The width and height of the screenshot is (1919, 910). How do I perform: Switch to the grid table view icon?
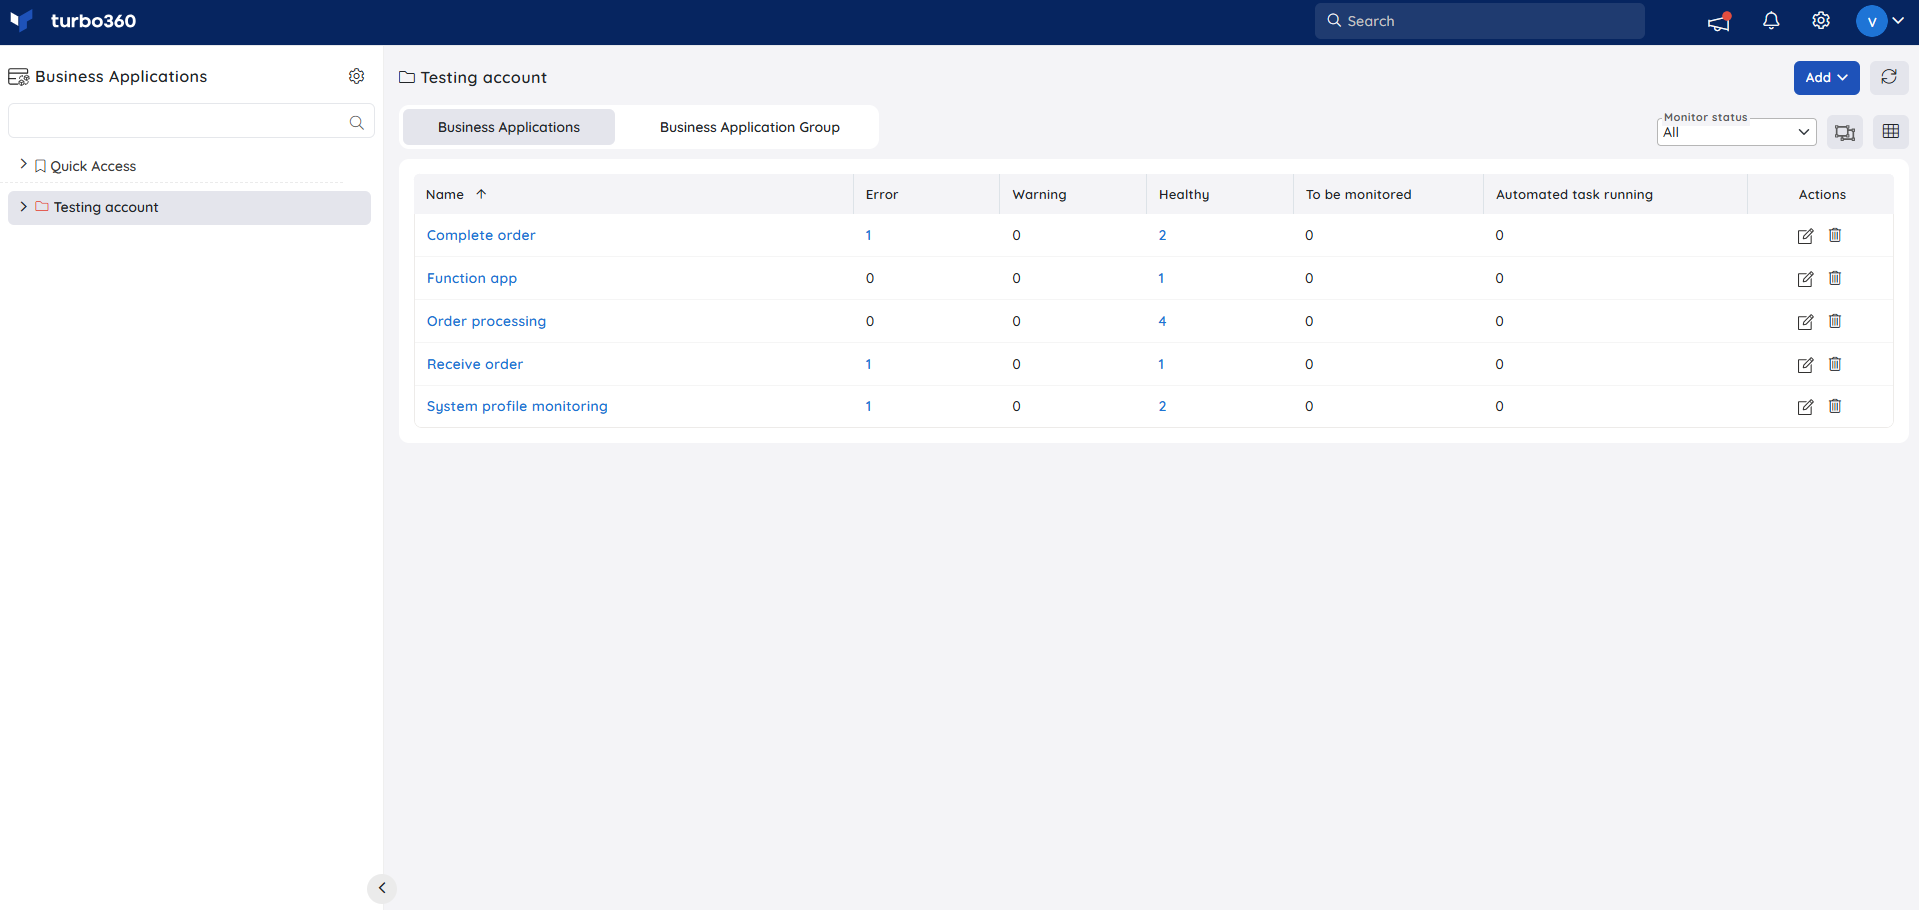point(1891,132)
